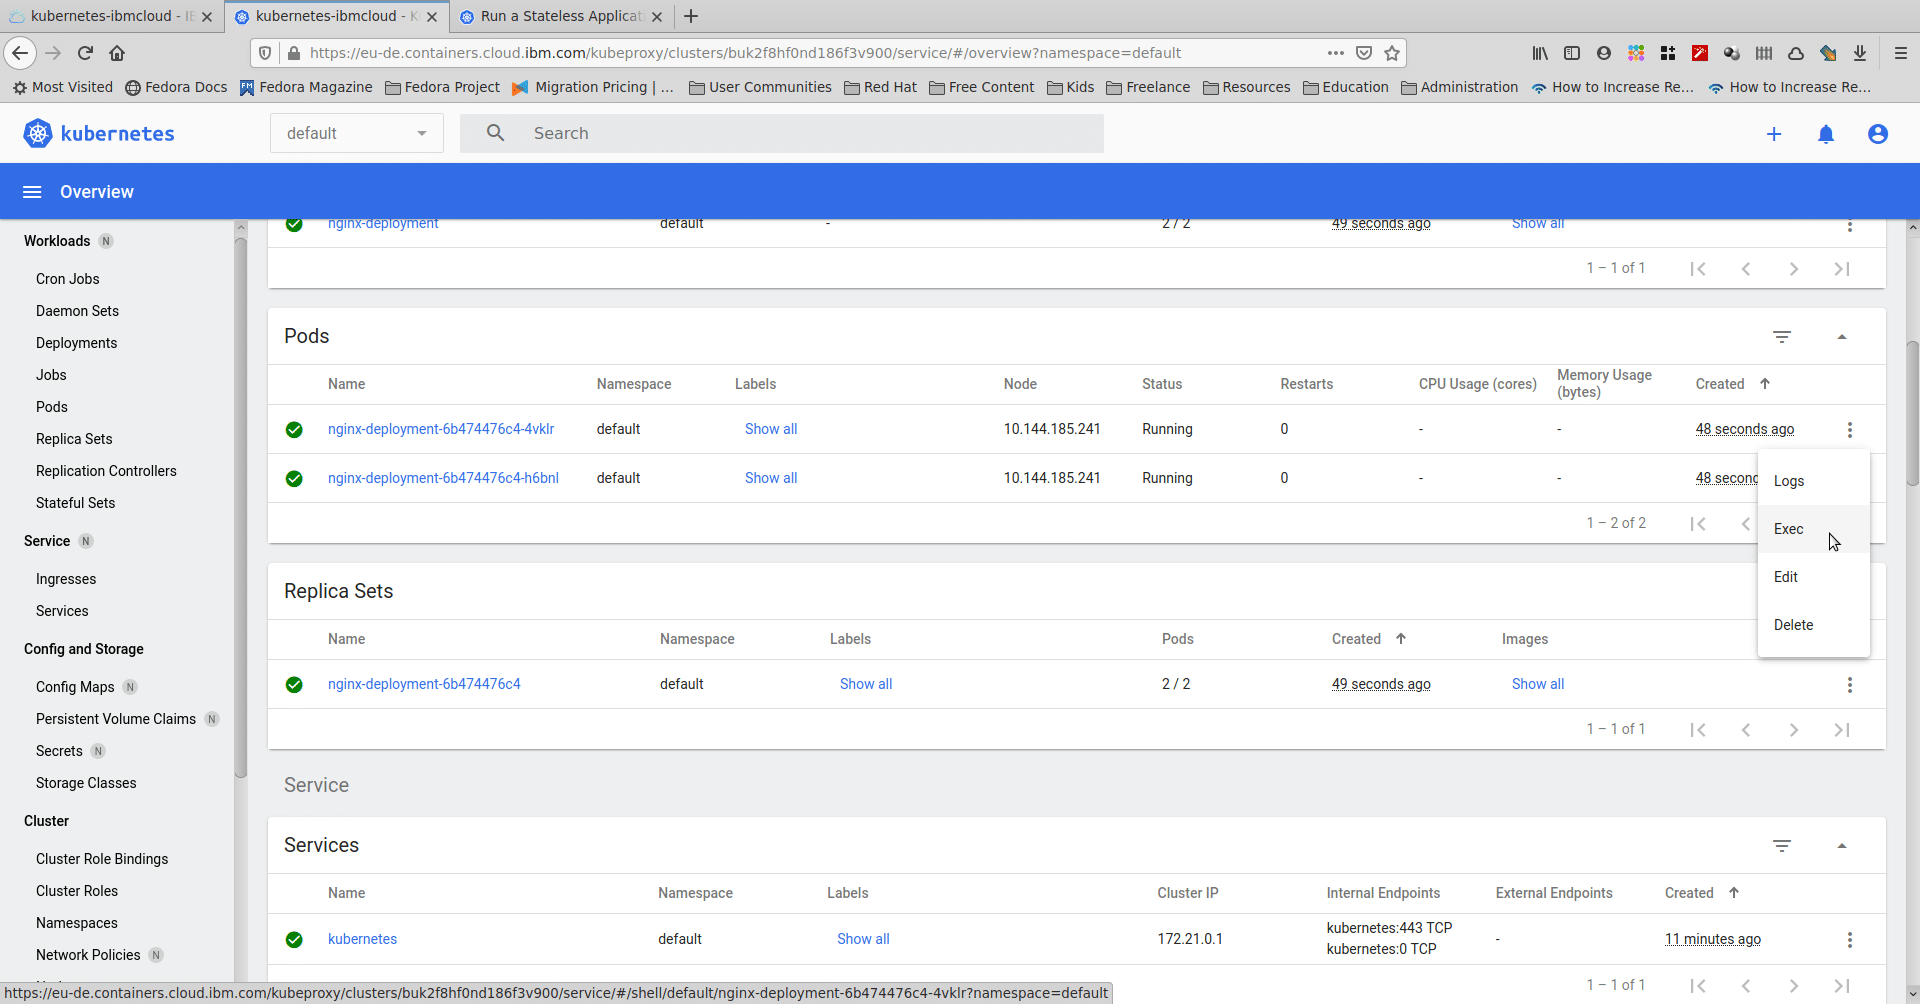Open actions menu for the kubernetes service row
This screenshot has height=1004, width=1920.
(1850, 940)
